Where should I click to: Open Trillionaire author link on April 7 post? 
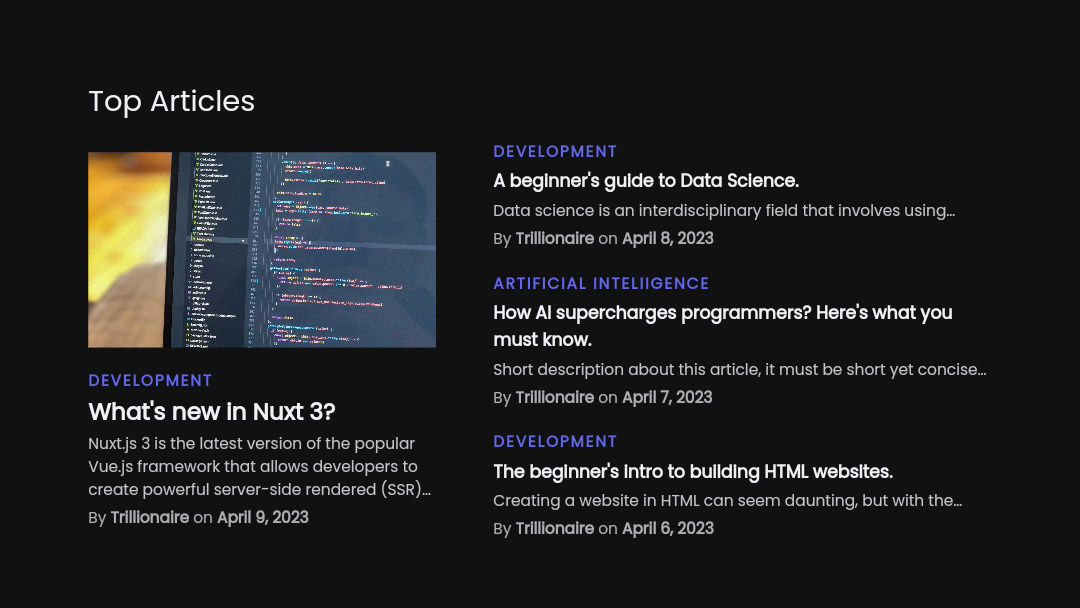(554, 398)
